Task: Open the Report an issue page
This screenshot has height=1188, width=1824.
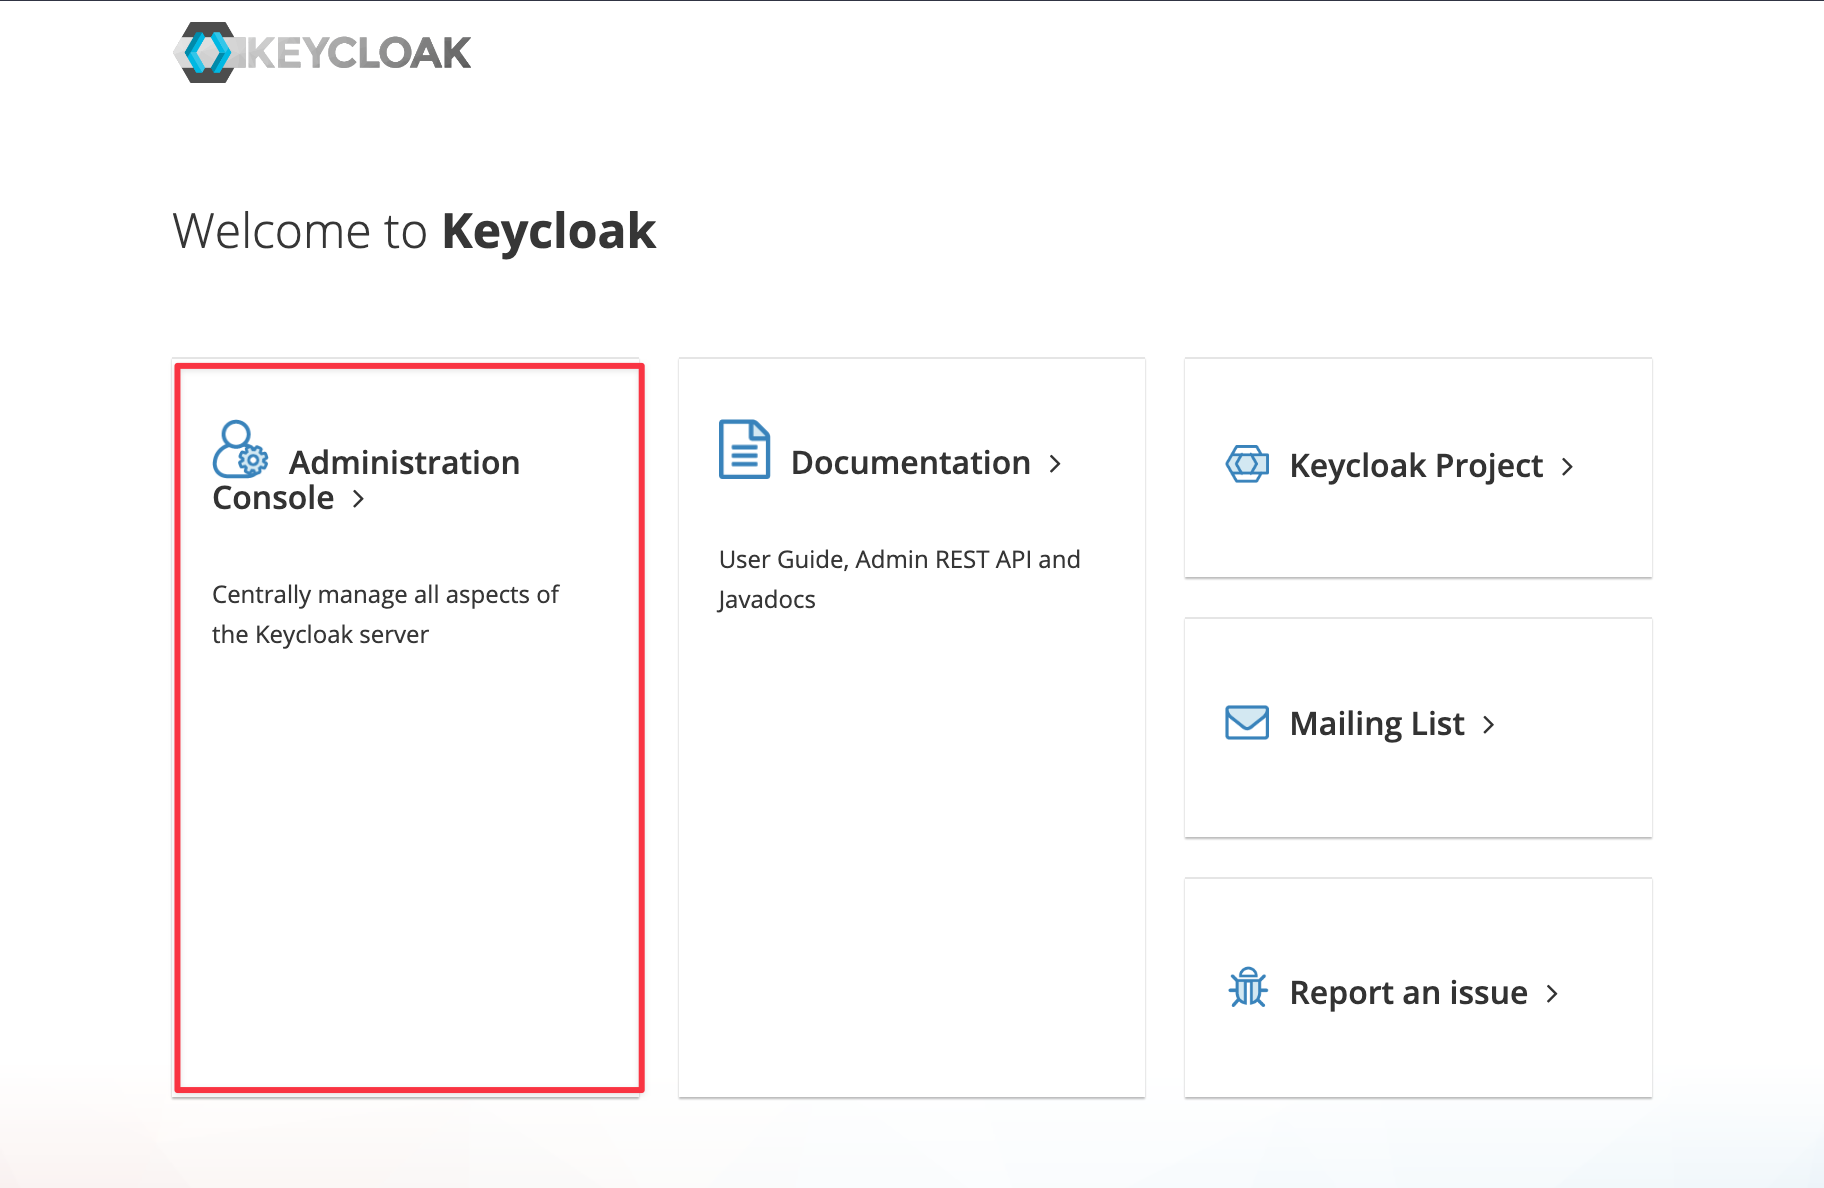Action: click(x=1408, y=991)
